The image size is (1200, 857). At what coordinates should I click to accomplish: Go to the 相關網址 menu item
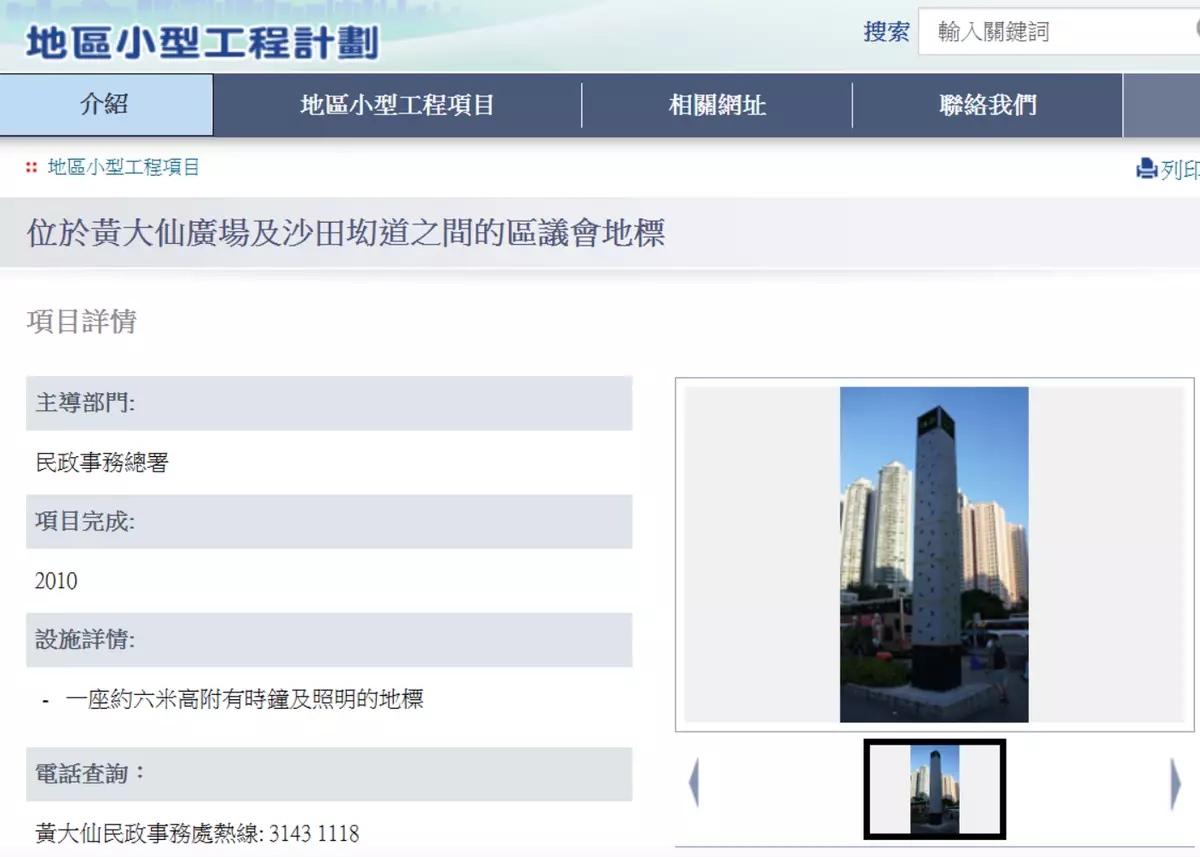point(717,105)
